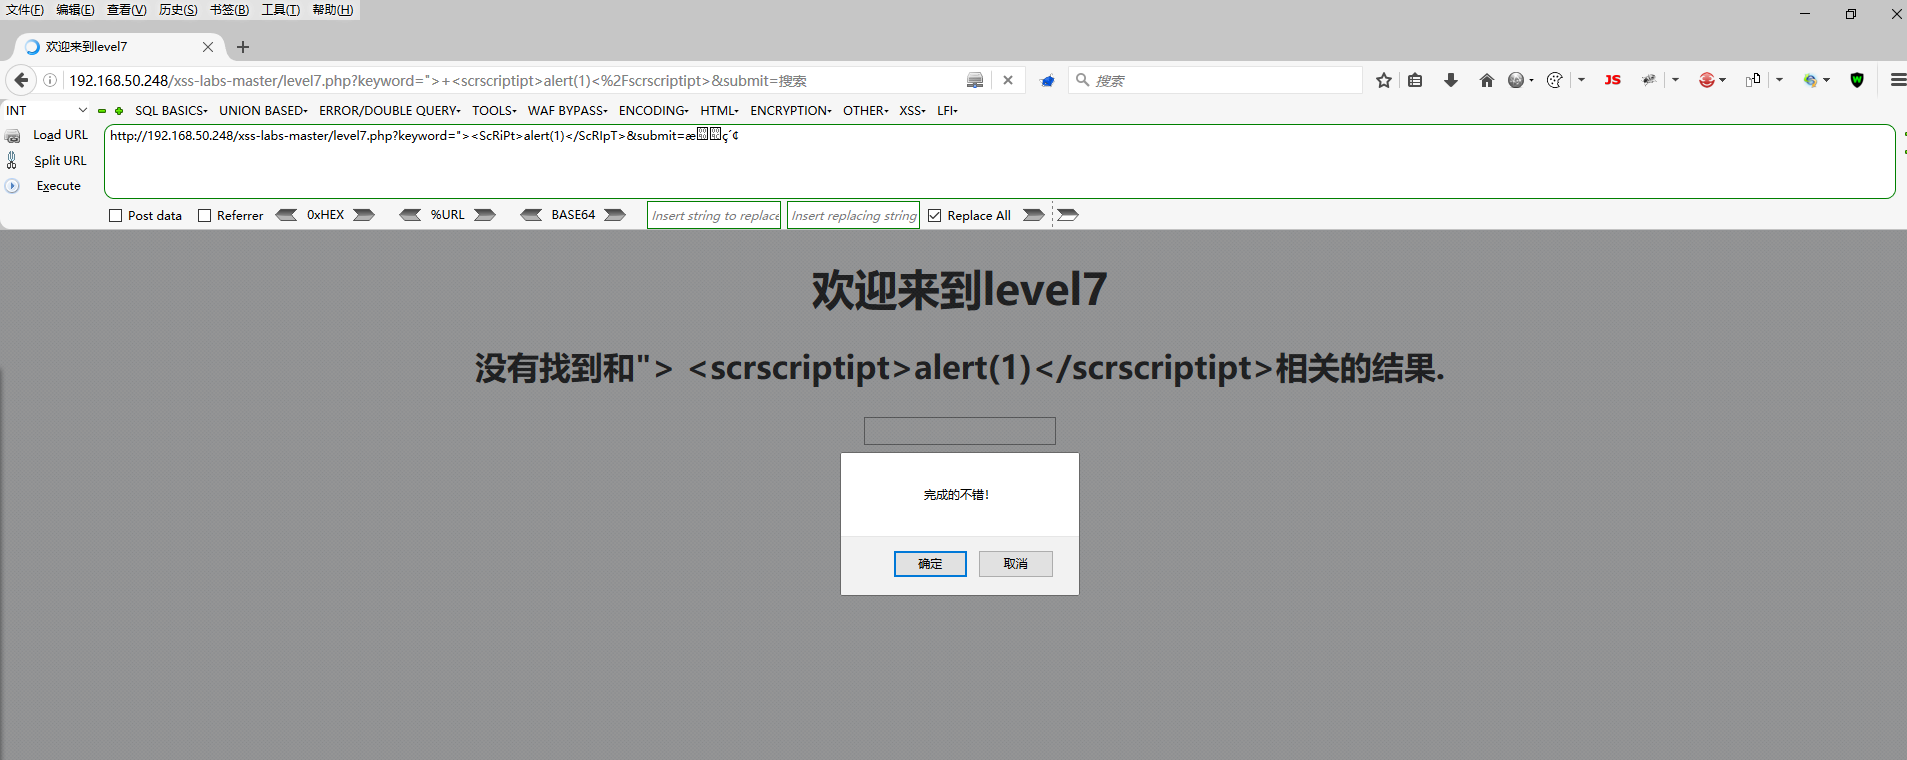Click the back navigation arrow
Viewport: 1907px width, 760px height.
(21, 80)
